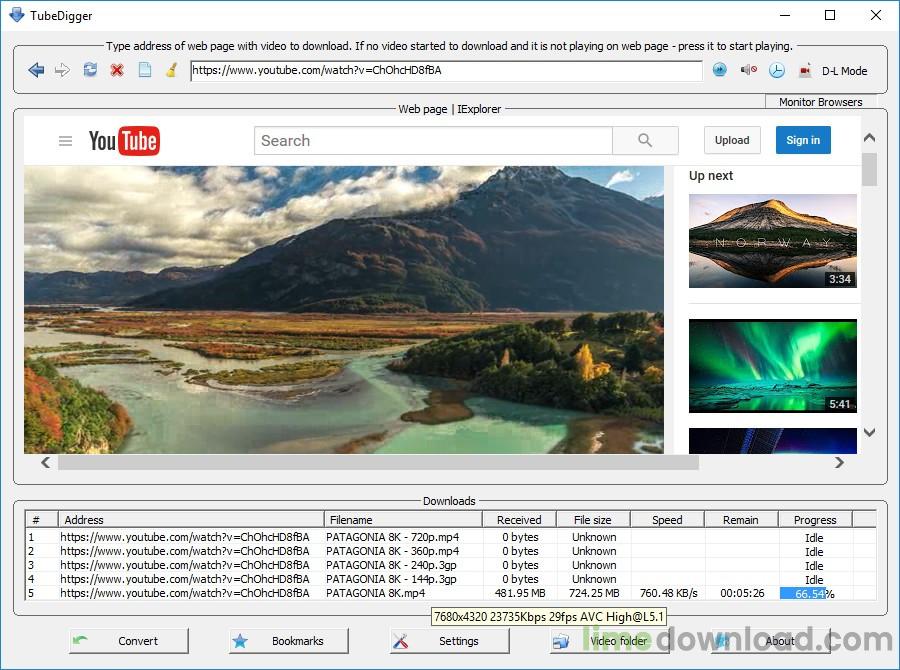The image size is (900, 670).
Task: Click the vertical scrollbar down arrow
Action: pyautogui.click(x=870, y=432)
